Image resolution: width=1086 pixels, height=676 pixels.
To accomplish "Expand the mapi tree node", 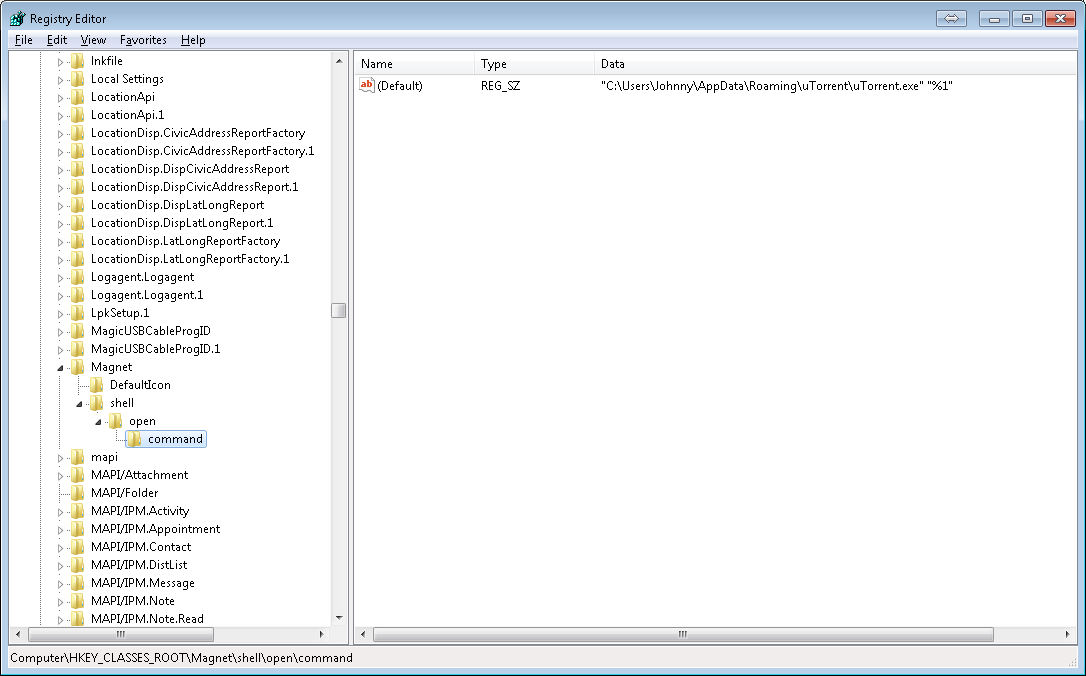I will pos(62,457).
